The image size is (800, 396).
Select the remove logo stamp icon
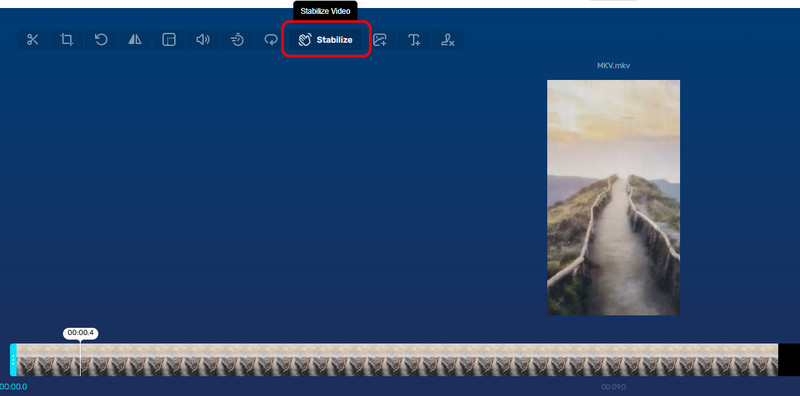click(448, 40)
